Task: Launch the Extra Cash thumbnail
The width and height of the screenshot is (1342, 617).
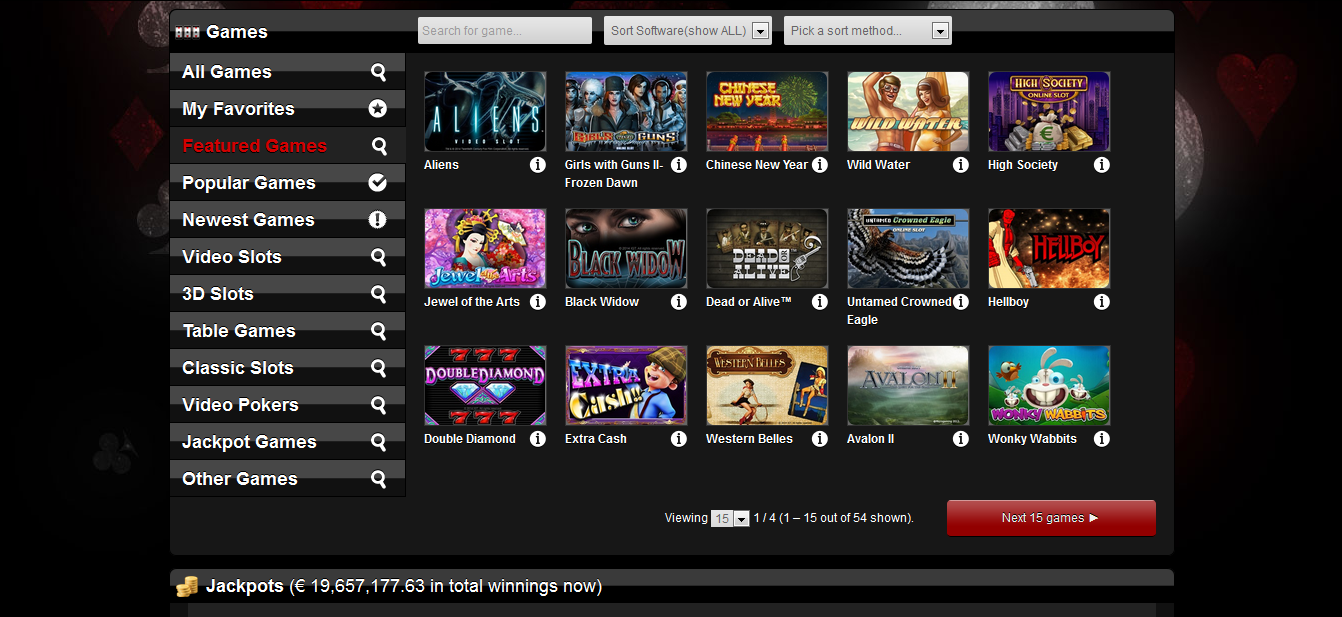Action: [626, 385]
